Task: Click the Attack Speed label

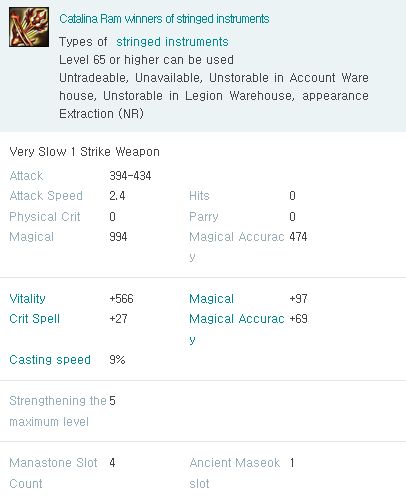Action: [46, 196]
